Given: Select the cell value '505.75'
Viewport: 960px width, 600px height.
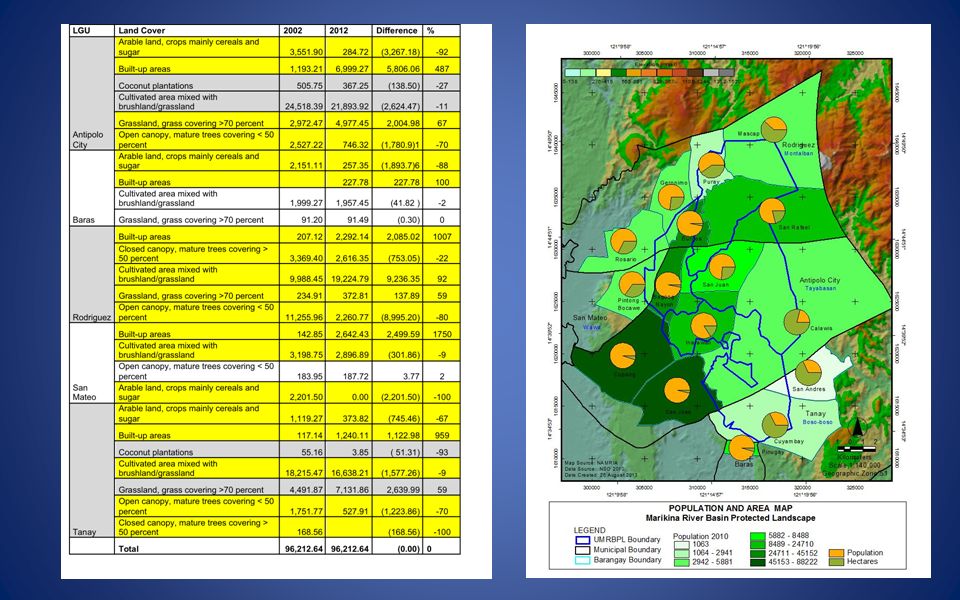Looking at the screenshot, I should click(x=310, y=86).
